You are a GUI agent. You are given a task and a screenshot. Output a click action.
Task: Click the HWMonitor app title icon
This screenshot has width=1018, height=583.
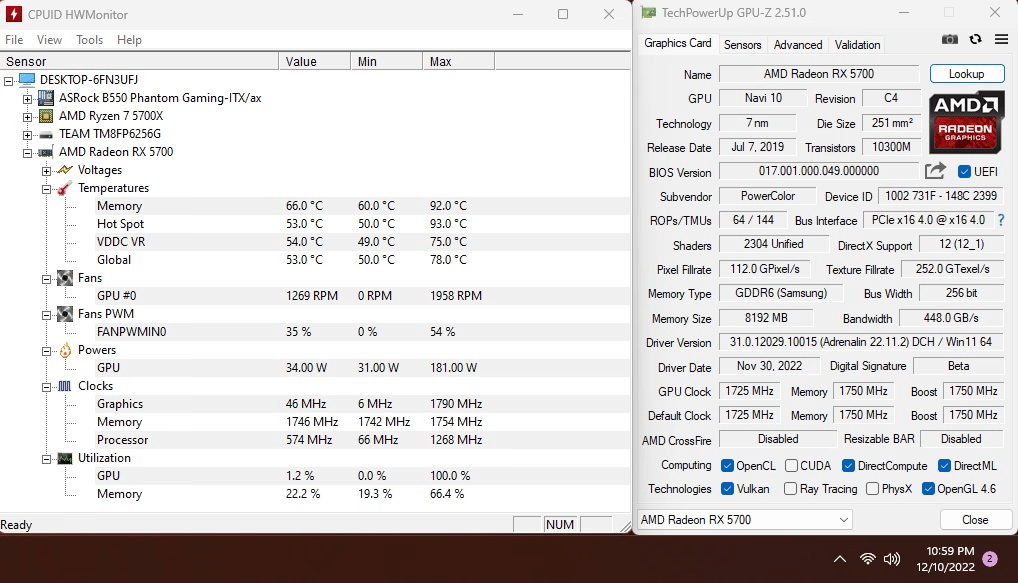(13, 14)
